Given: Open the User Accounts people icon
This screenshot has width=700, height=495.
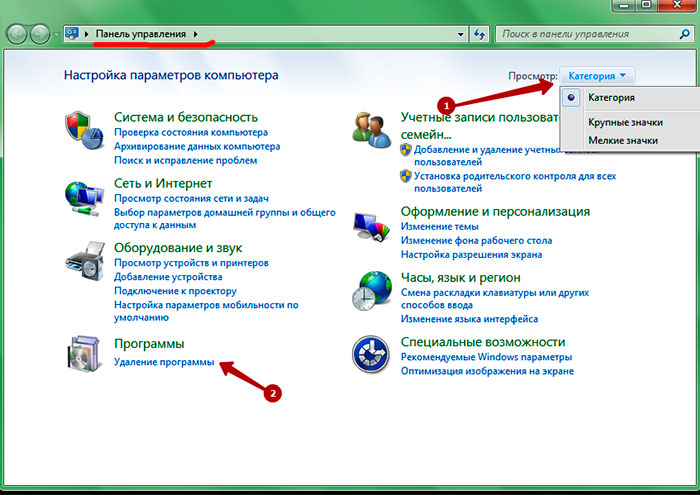Looking at the screenshot, I should 371,130.
